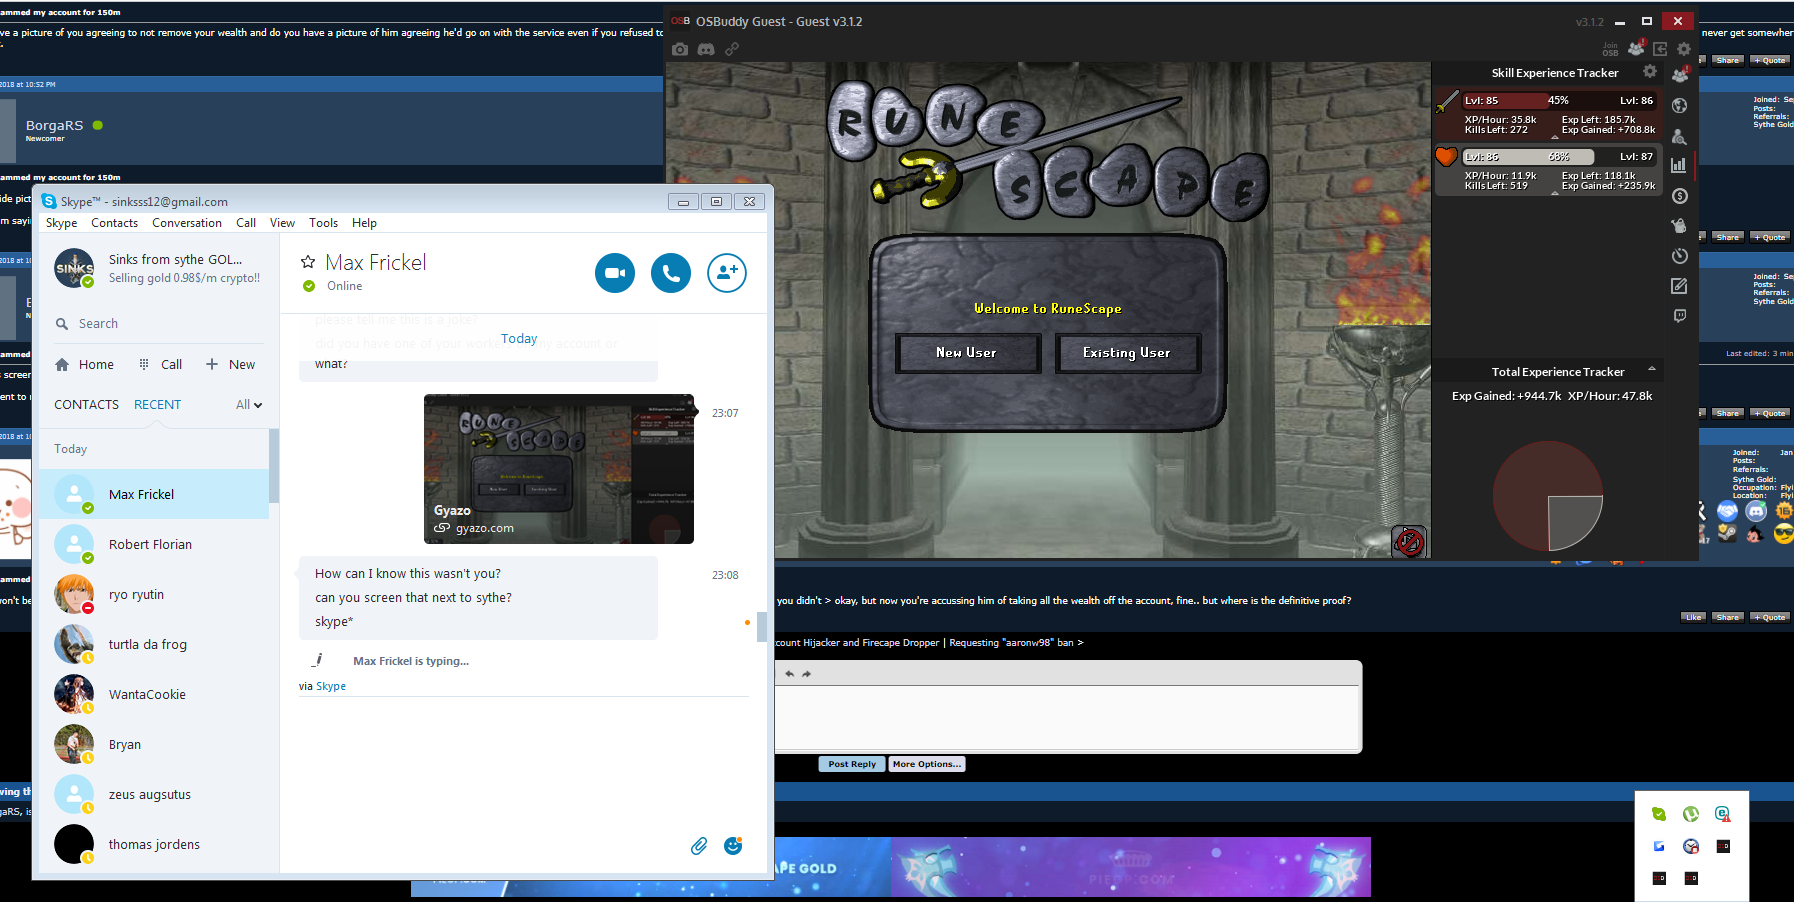
Task: Click the New User button
Action: point(967,353)
